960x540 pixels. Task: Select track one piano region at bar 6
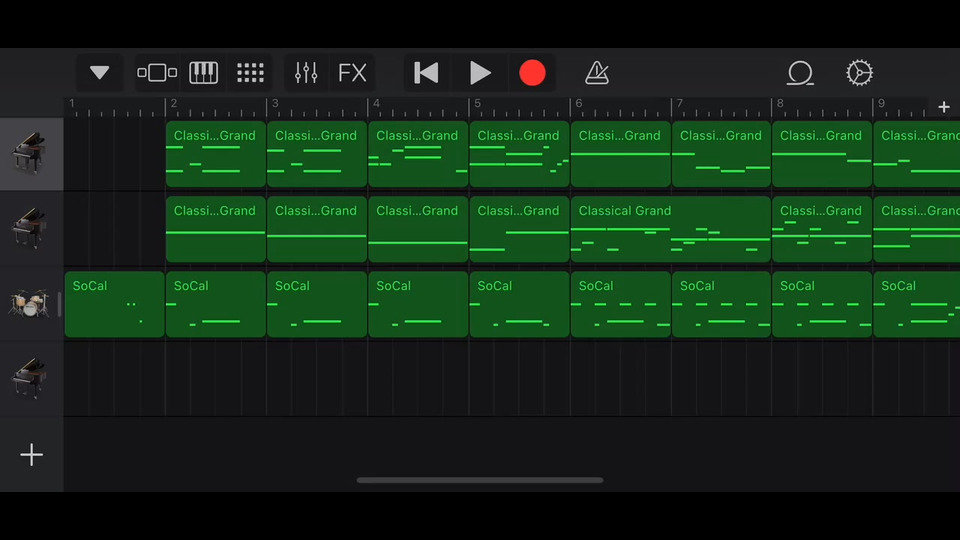tap(620, 154)
